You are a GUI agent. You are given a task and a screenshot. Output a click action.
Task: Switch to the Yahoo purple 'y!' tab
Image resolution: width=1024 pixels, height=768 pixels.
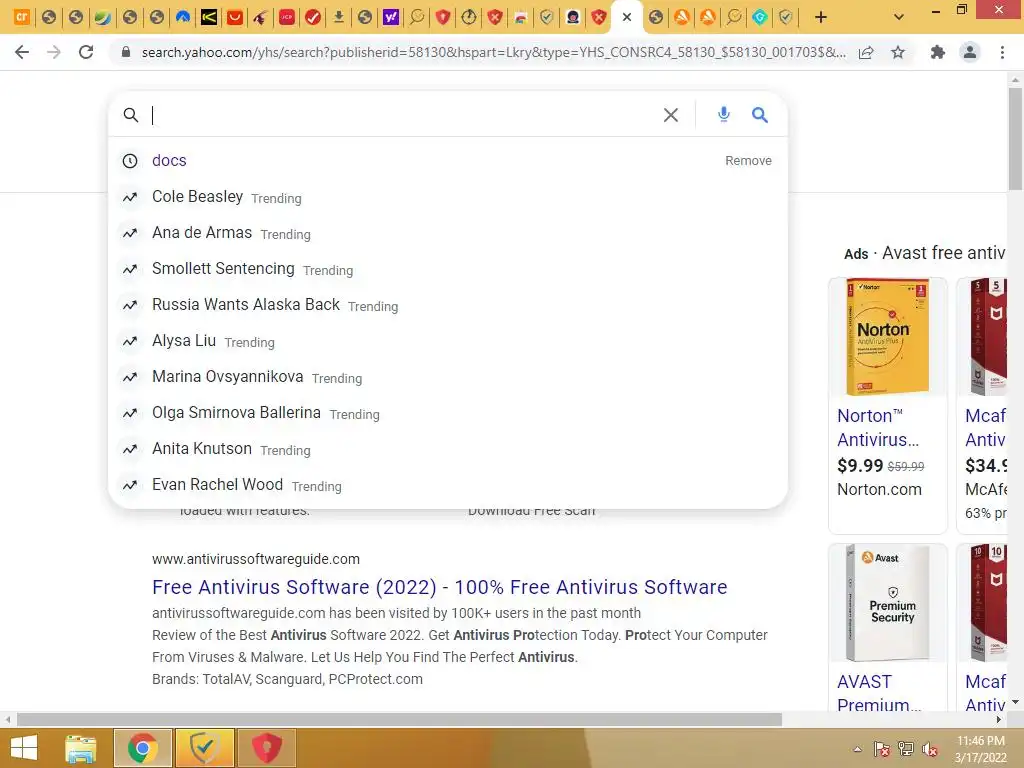391,17
